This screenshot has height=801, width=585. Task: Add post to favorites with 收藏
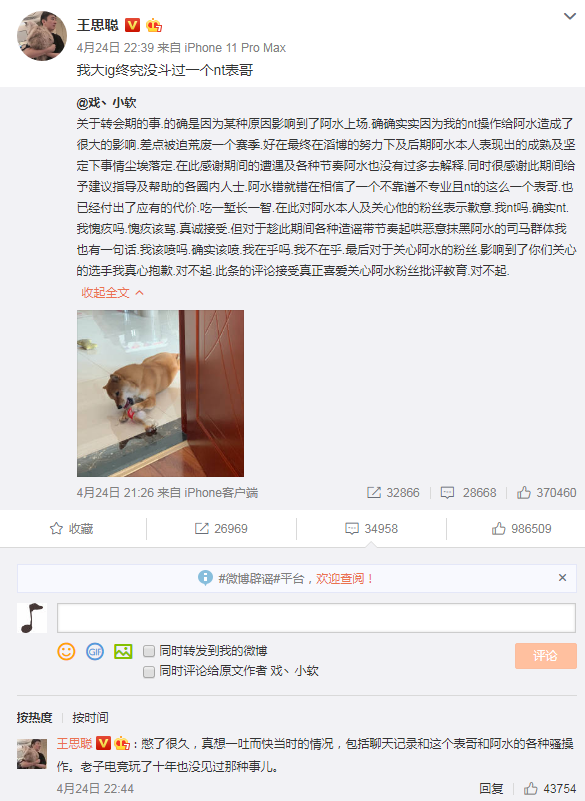[x=72, y=529]
